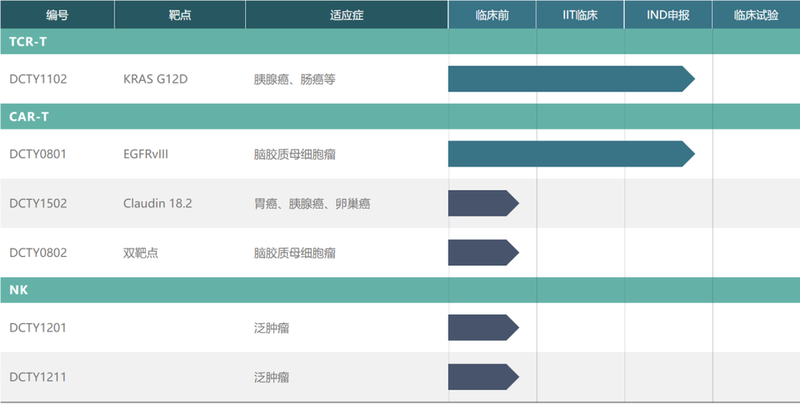800x404 pixels.
Task: Click the DCTY1102 progress arrow bar
Action: (570, 79)
